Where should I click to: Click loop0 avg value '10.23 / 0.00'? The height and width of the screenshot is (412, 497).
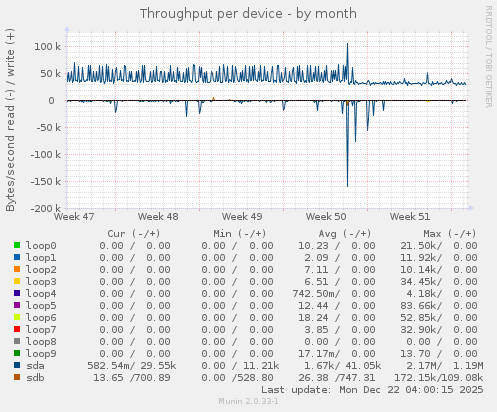tap(336, 246)
